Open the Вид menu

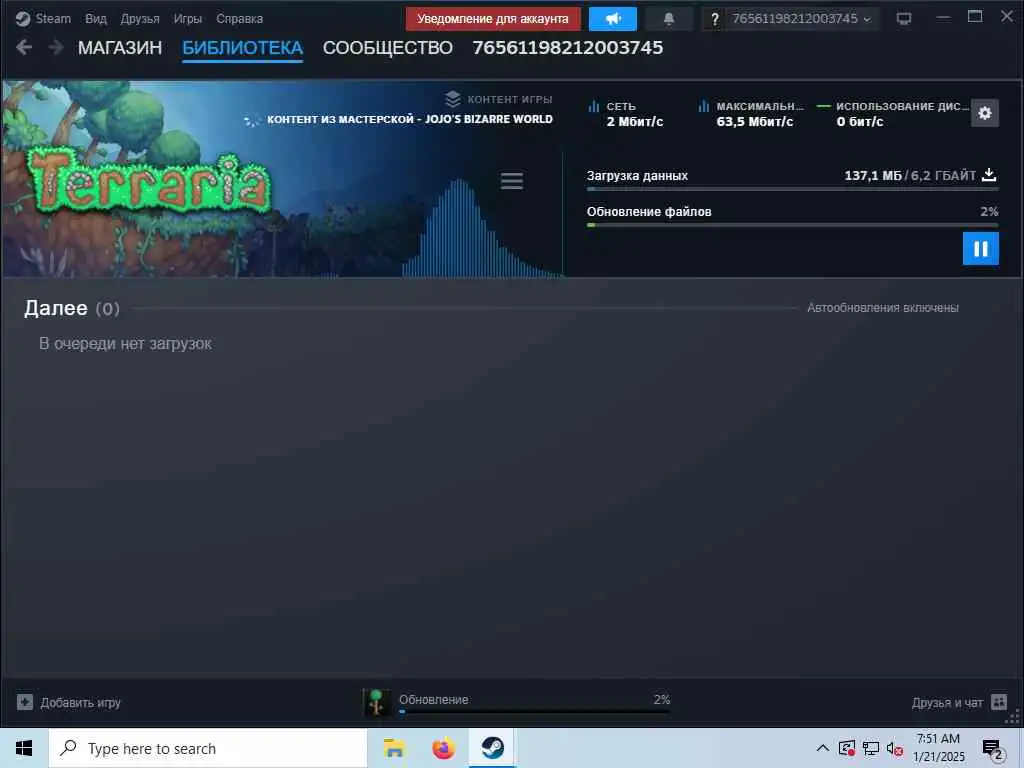coord(95,18)
